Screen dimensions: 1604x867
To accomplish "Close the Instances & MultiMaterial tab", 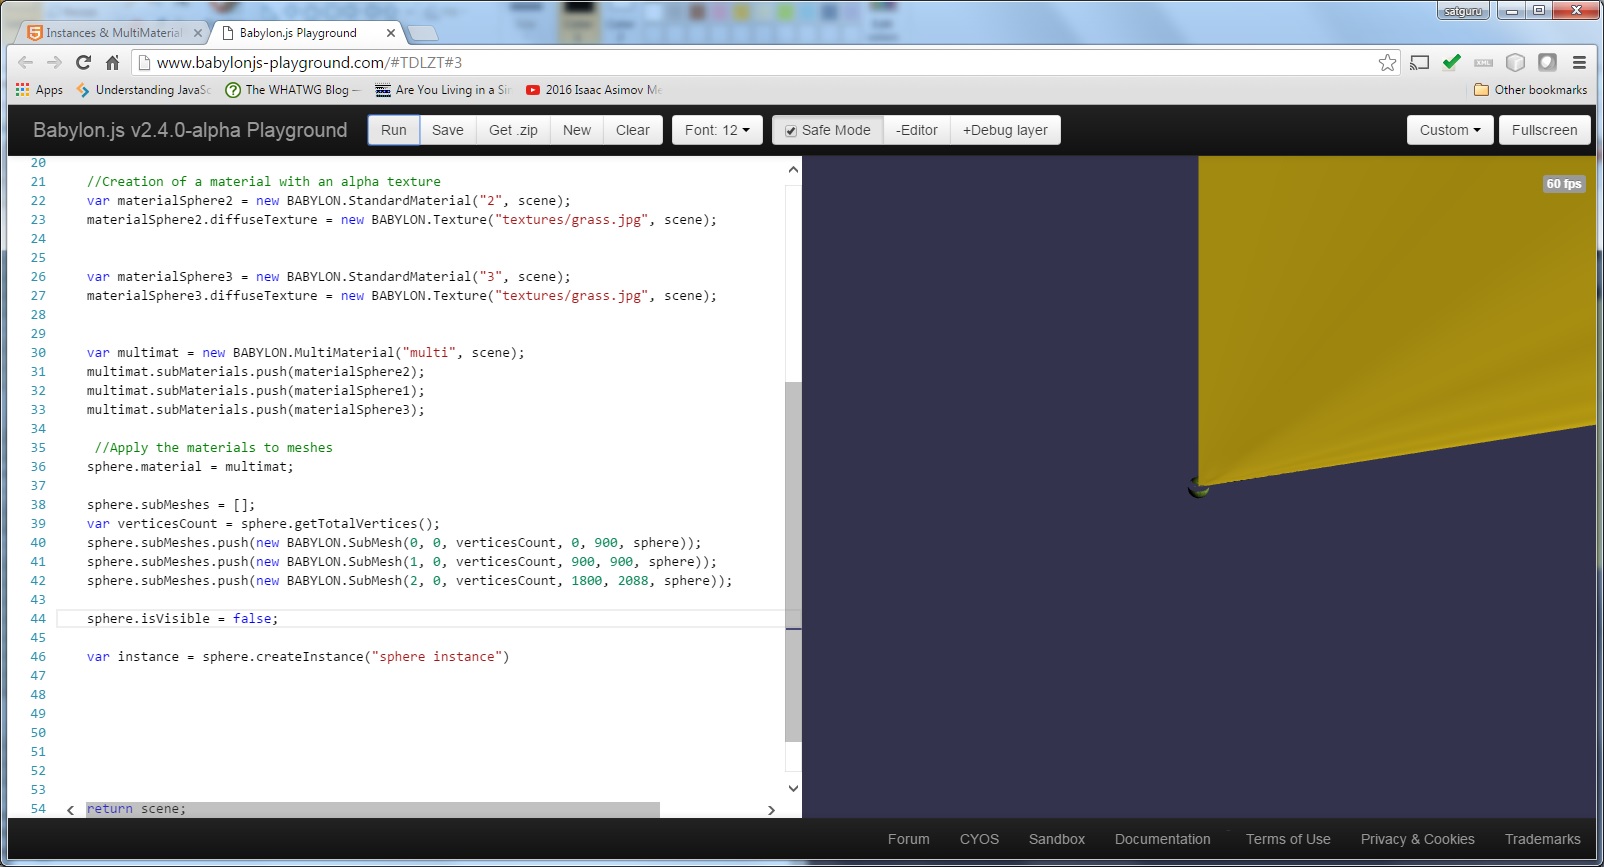I will point(198,33).
